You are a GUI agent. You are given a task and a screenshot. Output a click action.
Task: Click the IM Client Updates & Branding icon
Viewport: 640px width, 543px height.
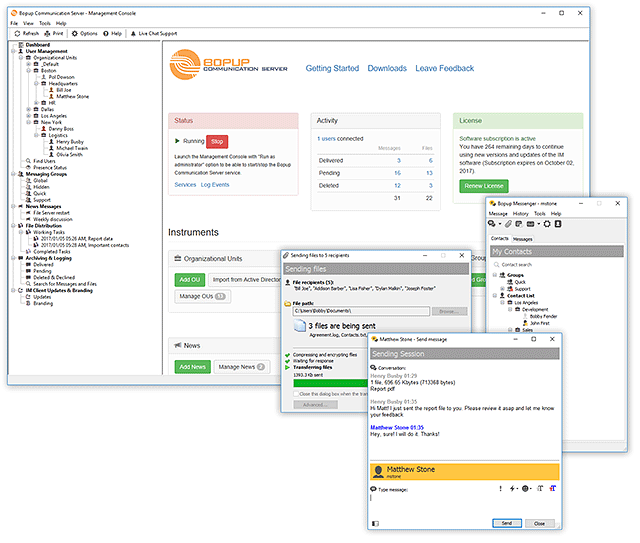pyautogui.click(x=21, y=291)
